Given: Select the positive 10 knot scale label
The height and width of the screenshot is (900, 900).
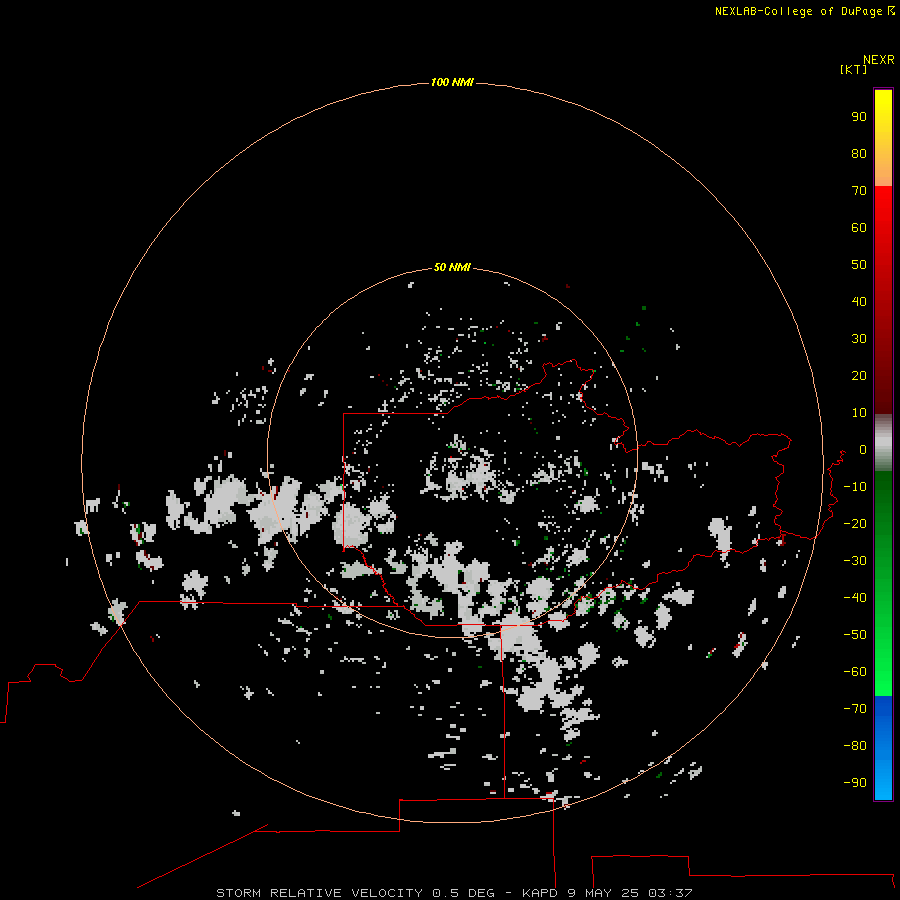Looking at the screenshot, I should [859, 413].
